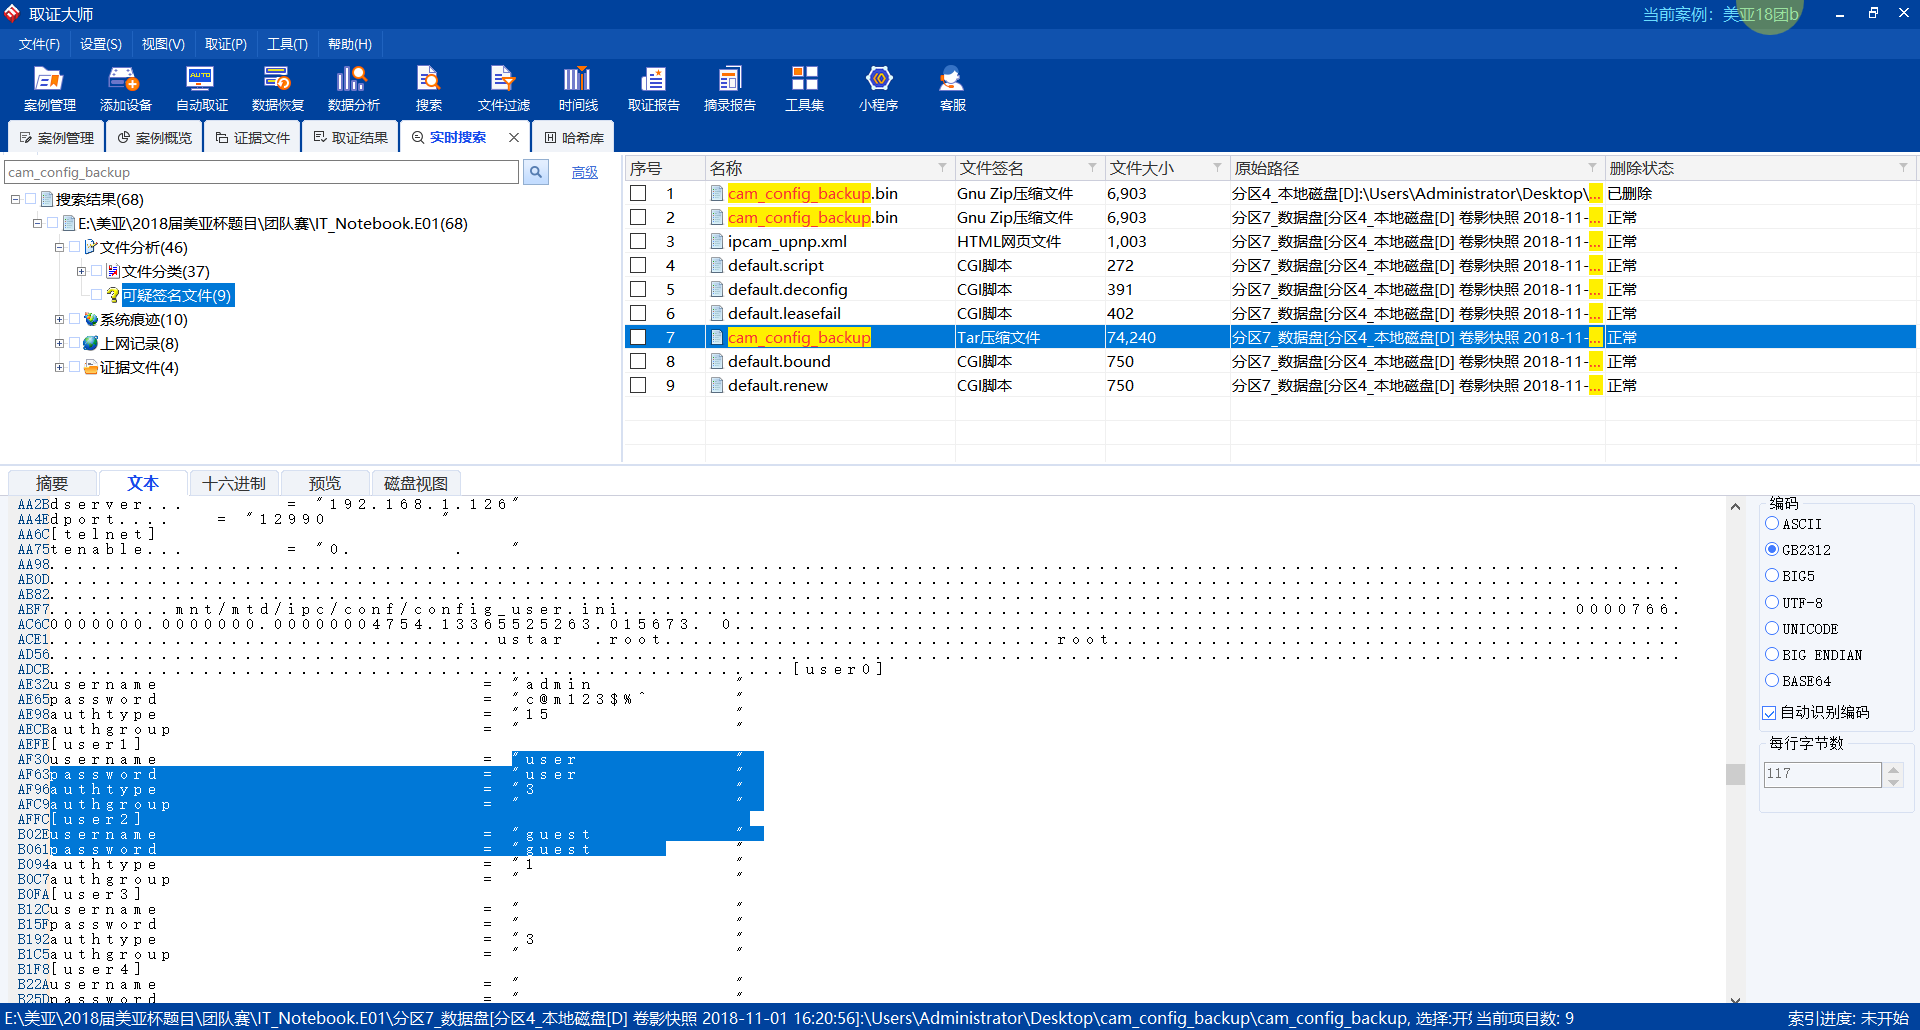Viewport: 1920px width, 1030px height.
Task: Increase 每行字节数 with up stepper arrow
Action: click(x=1894, y=769)
